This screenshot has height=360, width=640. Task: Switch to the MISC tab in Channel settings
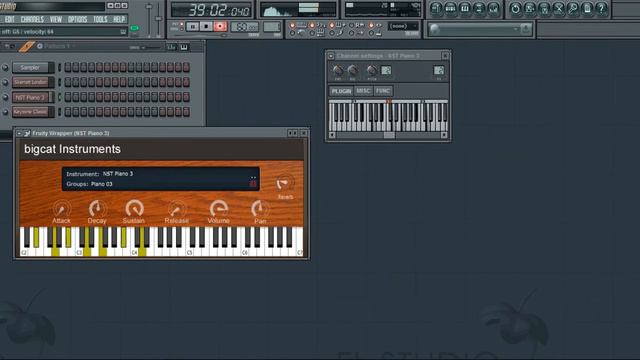click(363, 91)
